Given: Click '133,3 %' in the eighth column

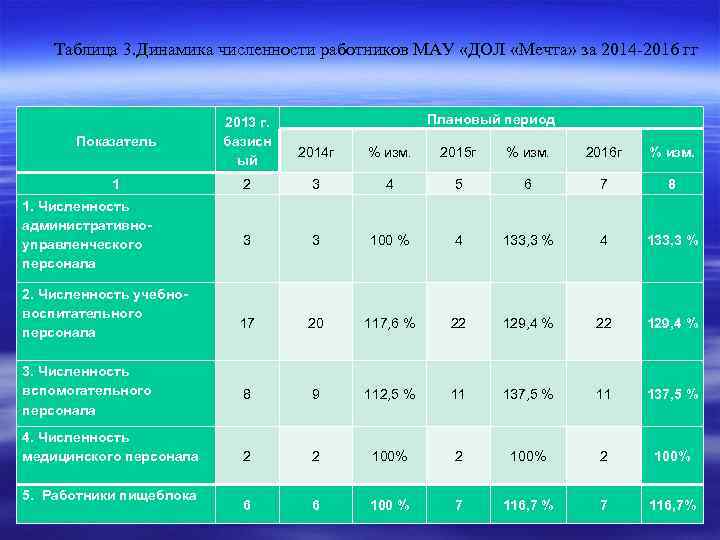Looking at the screenshot, I should 673,240.
